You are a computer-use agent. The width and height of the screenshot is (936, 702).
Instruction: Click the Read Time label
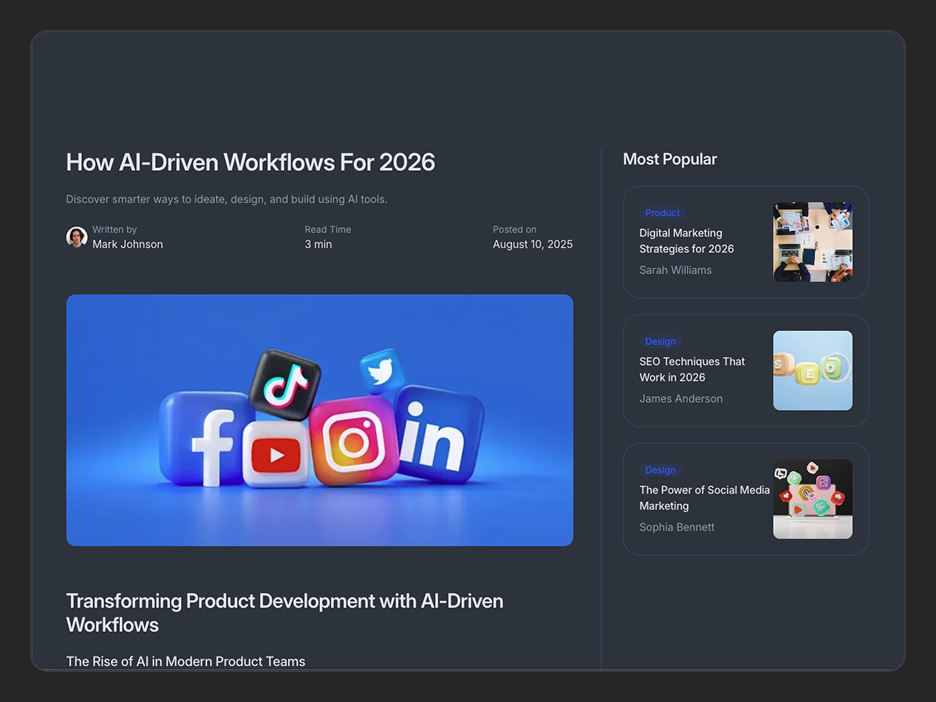point(328,229)
